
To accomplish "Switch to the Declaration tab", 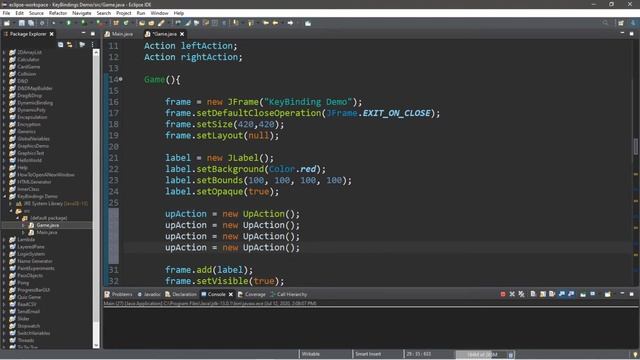I will coord(181,294).
